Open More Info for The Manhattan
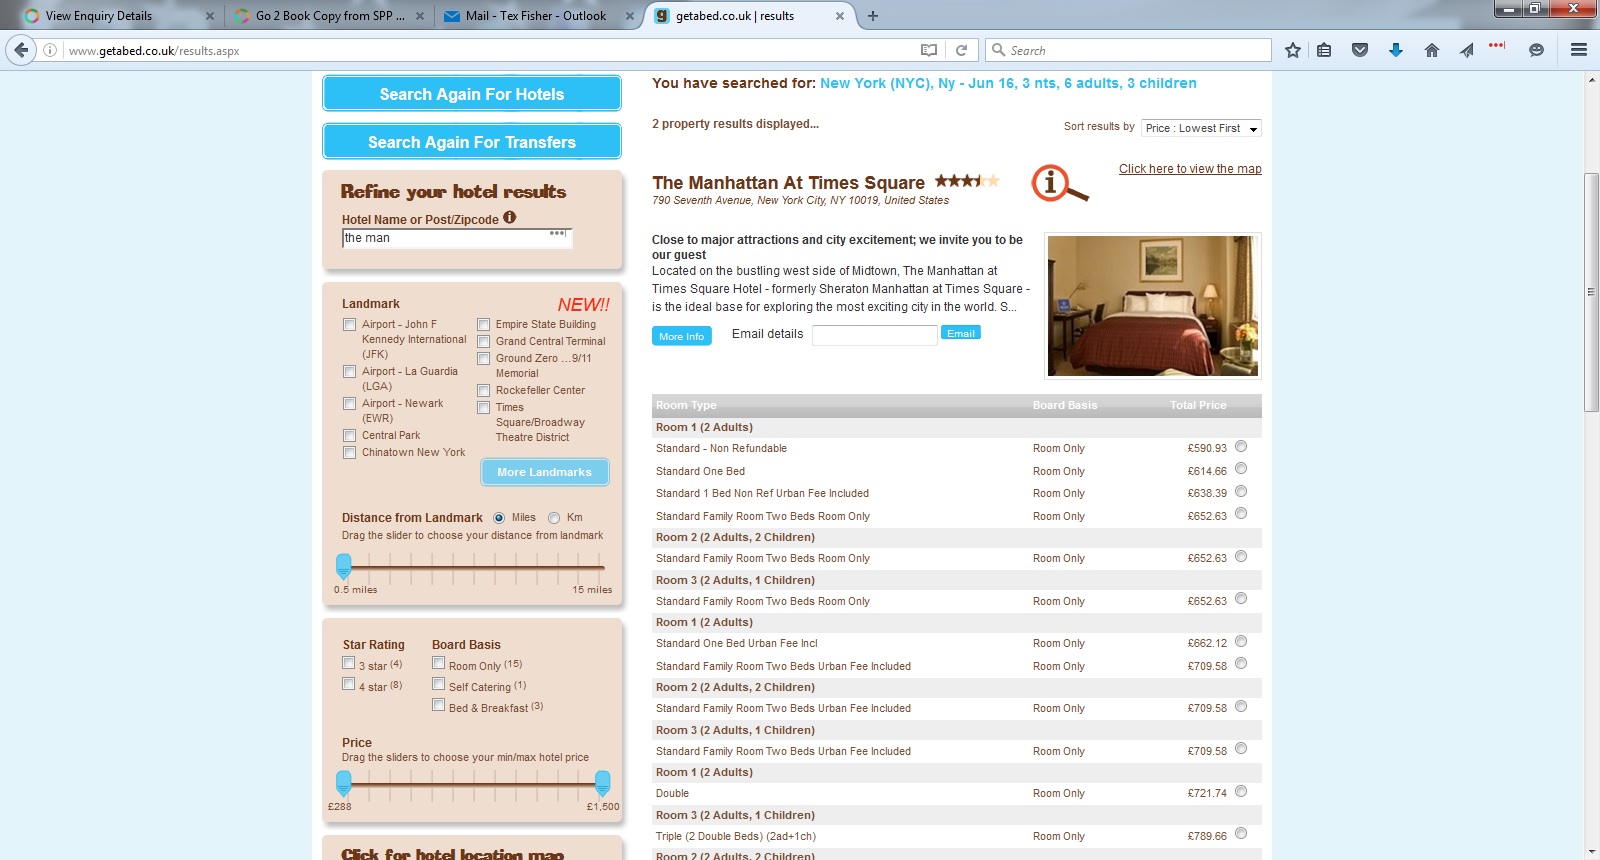Image resolution: width=1600 pixels, height=860 pixels. coord(682,336)
